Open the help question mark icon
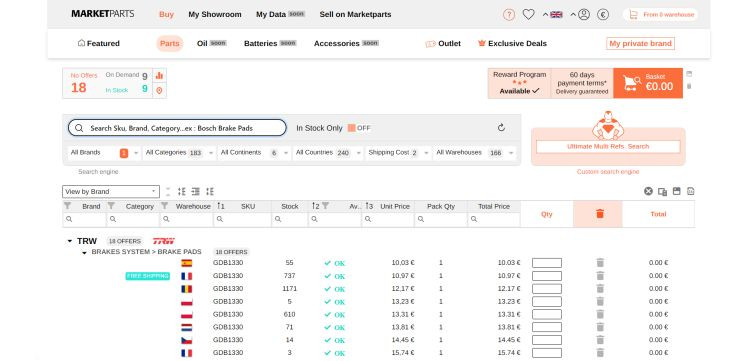750x361 pixels. click(509, 15)
